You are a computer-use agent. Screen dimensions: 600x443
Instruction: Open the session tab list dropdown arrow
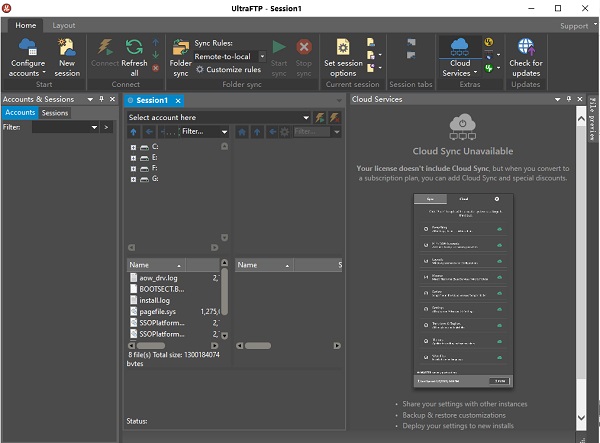[x=339, y=101]
